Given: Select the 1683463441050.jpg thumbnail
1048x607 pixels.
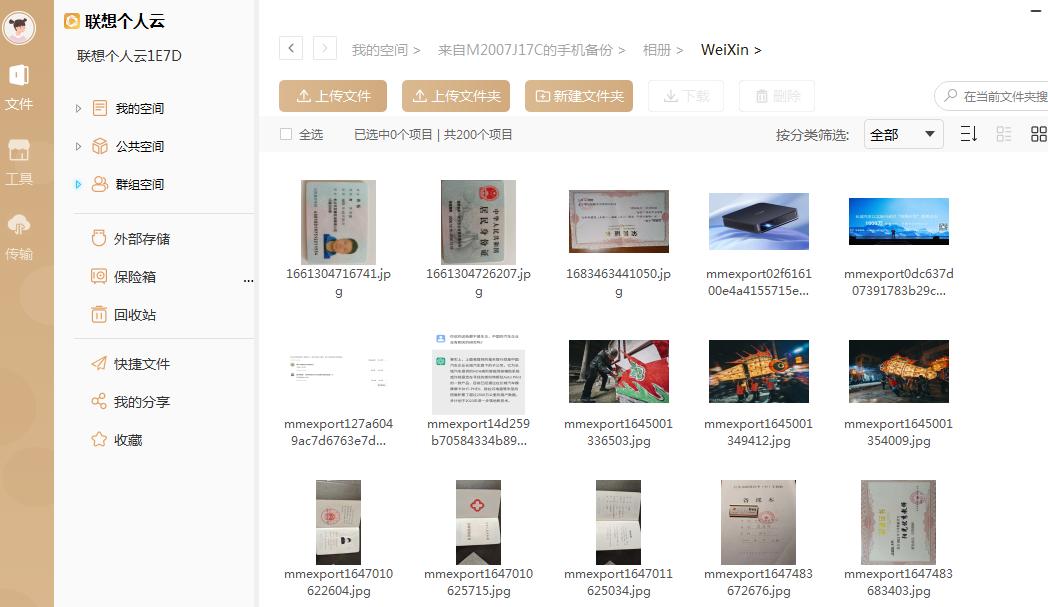Looking at the screenshot, I should 618,221.
